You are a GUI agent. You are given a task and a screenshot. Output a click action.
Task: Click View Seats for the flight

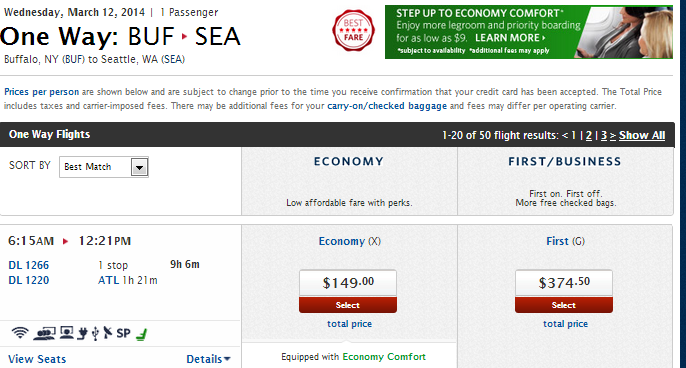pos(37,359)
